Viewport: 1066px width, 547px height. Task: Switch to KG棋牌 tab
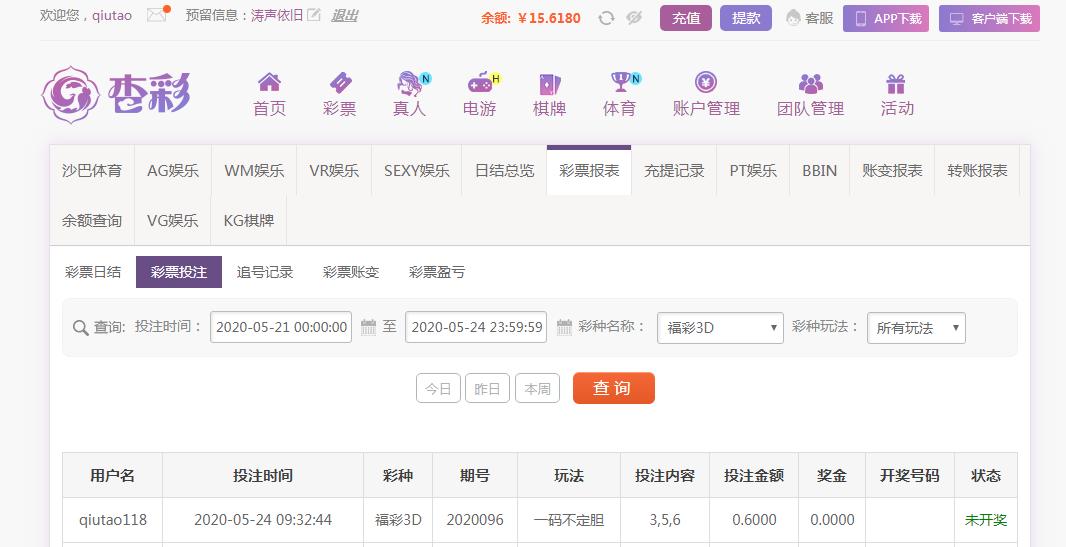click(x=249, y=221)
